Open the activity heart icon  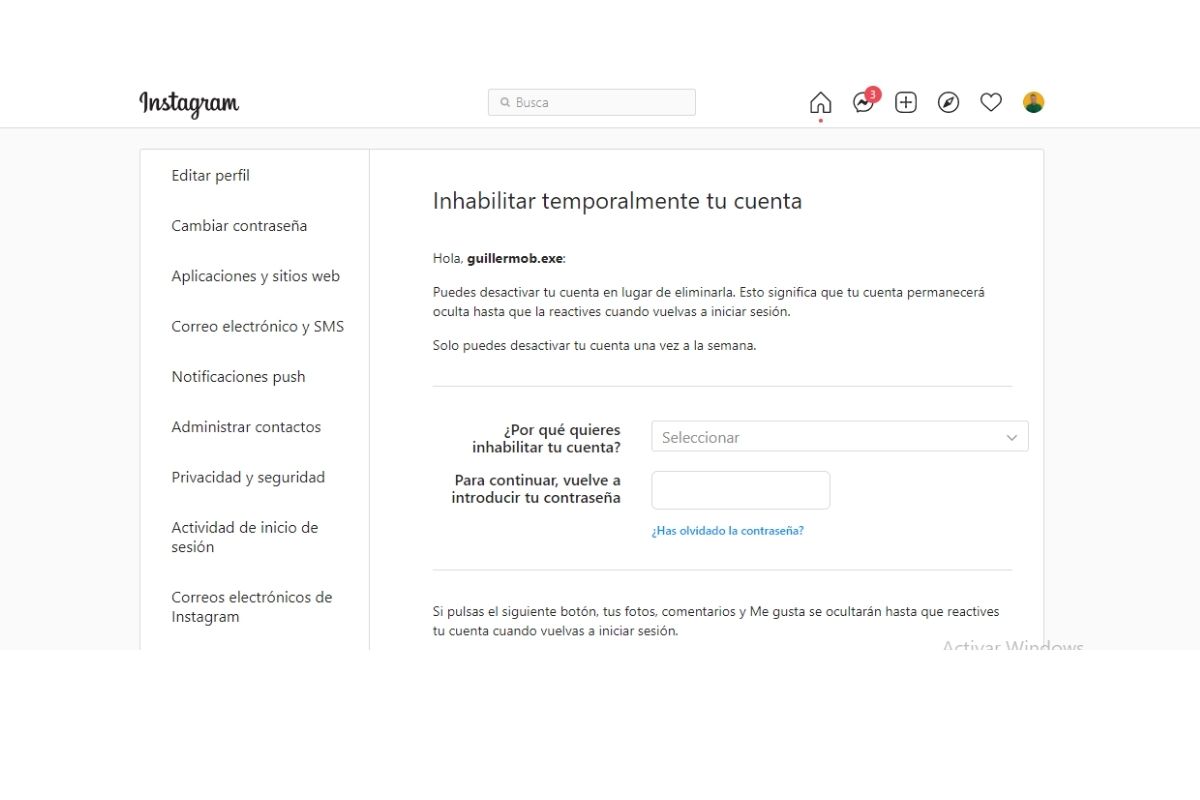click(991, 102)
